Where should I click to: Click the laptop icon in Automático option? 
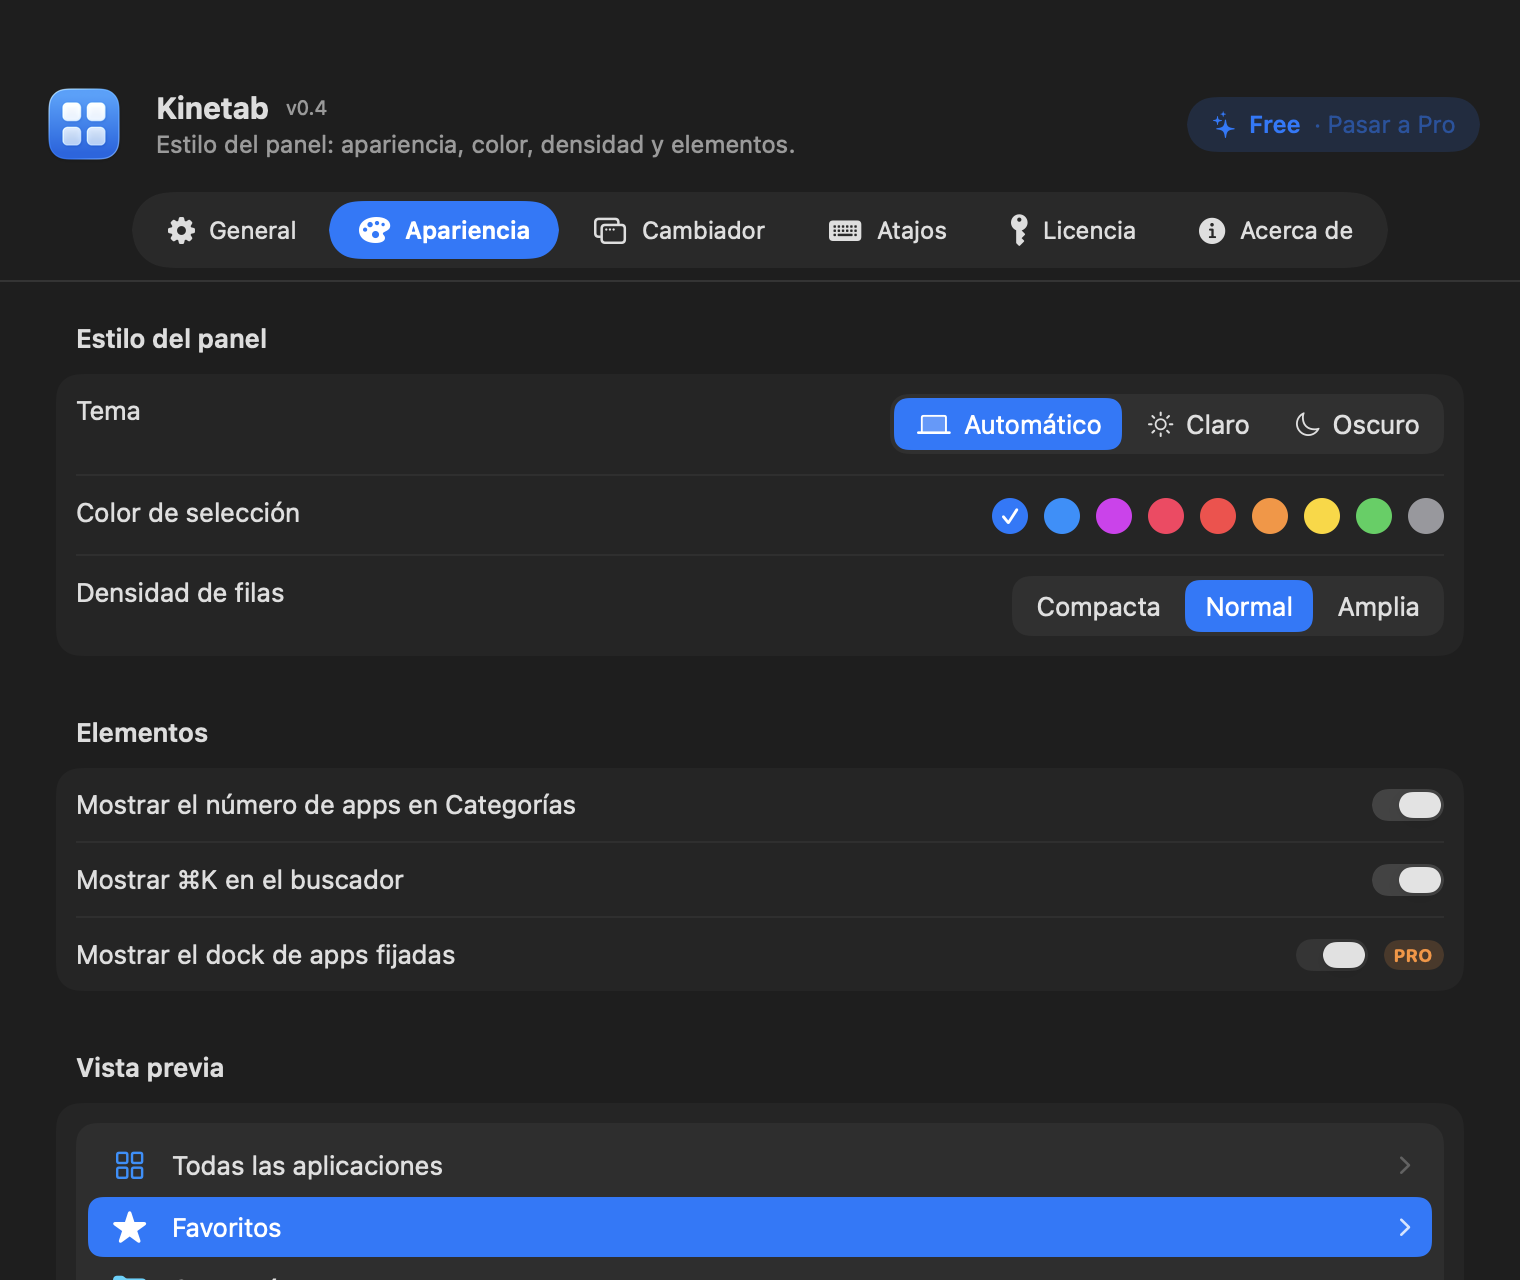(x=934, y=425)
